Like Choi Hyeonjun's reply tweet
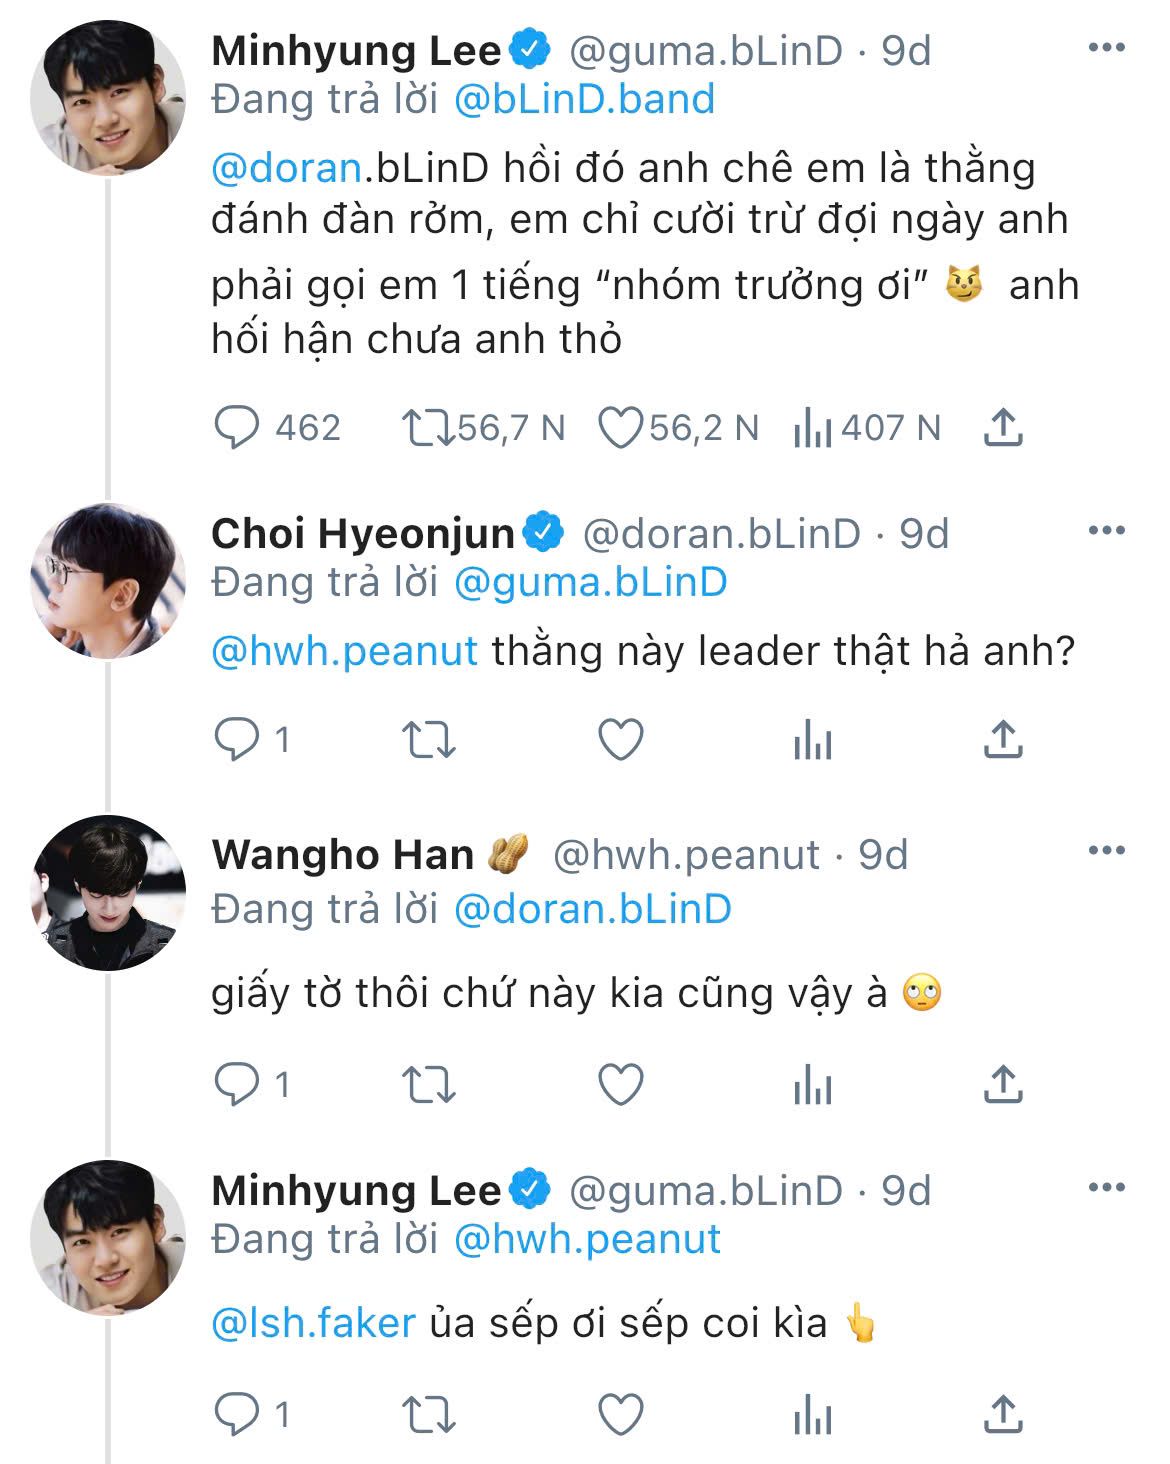Screen dimensions: 1170x1464 (x=620, y=740)
